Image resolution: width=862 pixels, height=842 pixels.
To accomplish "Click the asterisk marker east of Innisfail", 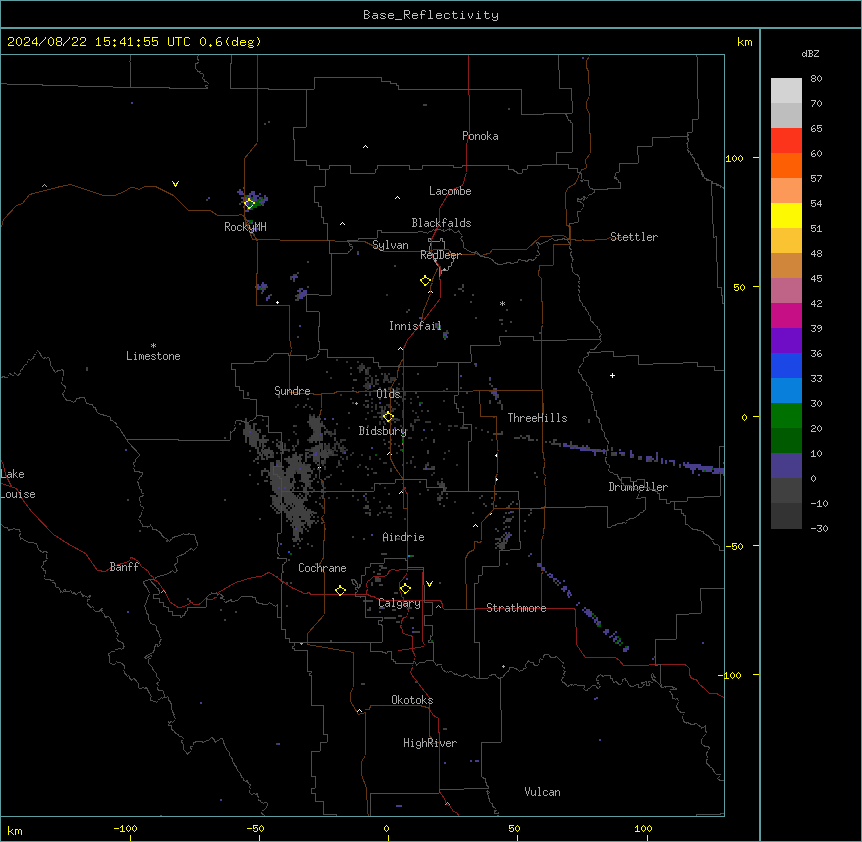I will tap(502, 303).
